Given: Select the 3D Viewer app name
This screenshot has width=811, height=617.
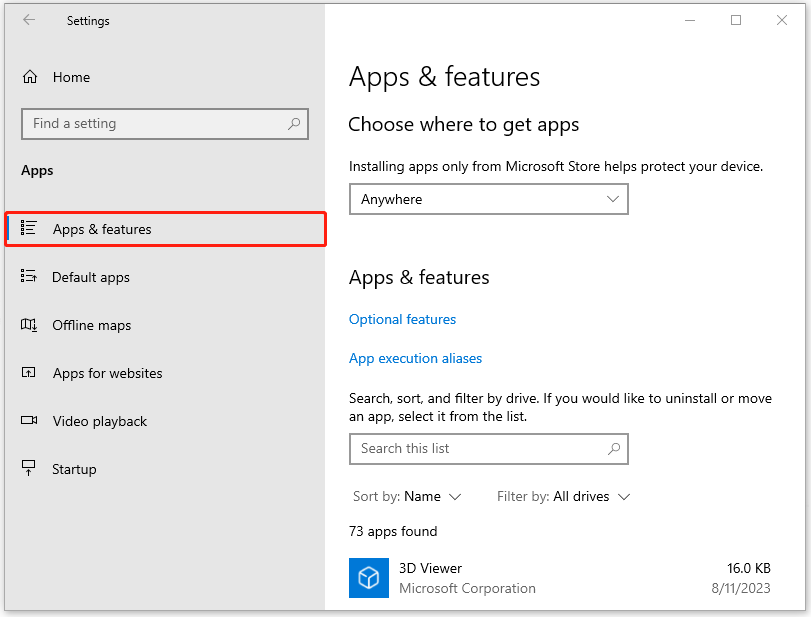Looking at the screenshot, I should pos(430,568).
